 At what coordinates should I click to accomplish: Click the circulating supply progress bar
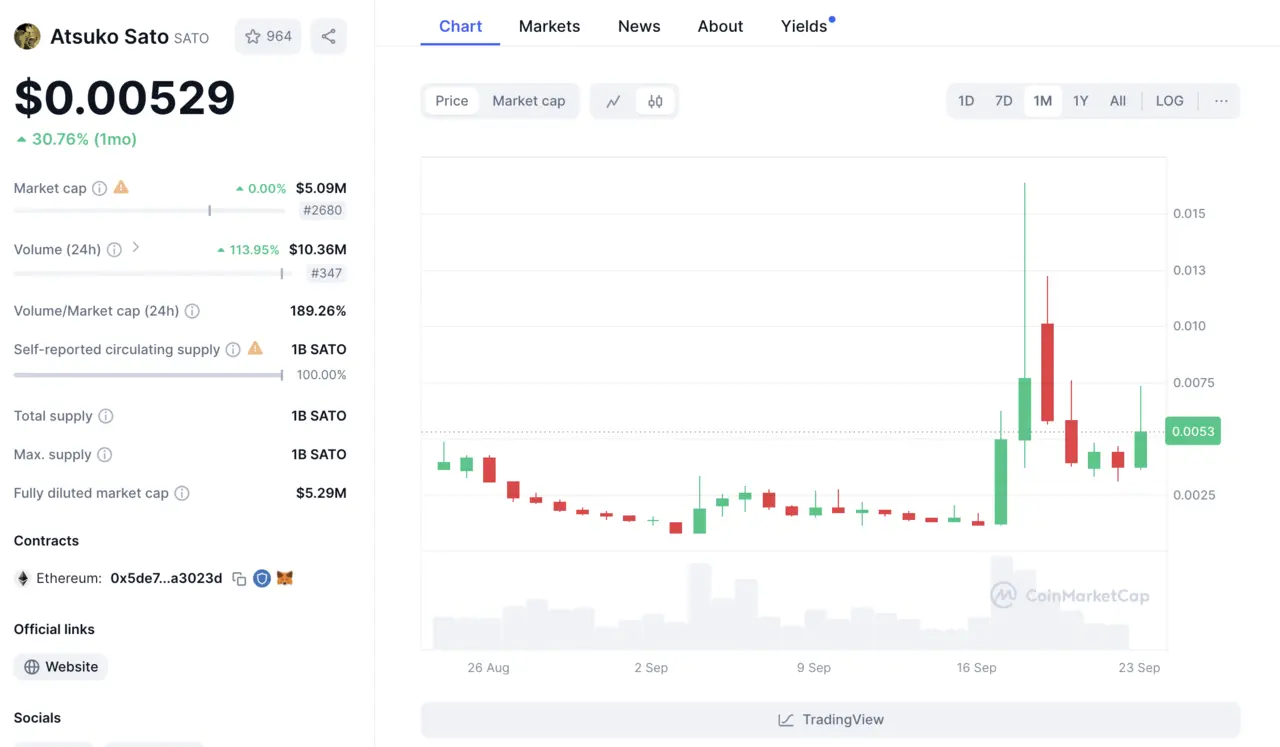148,375
